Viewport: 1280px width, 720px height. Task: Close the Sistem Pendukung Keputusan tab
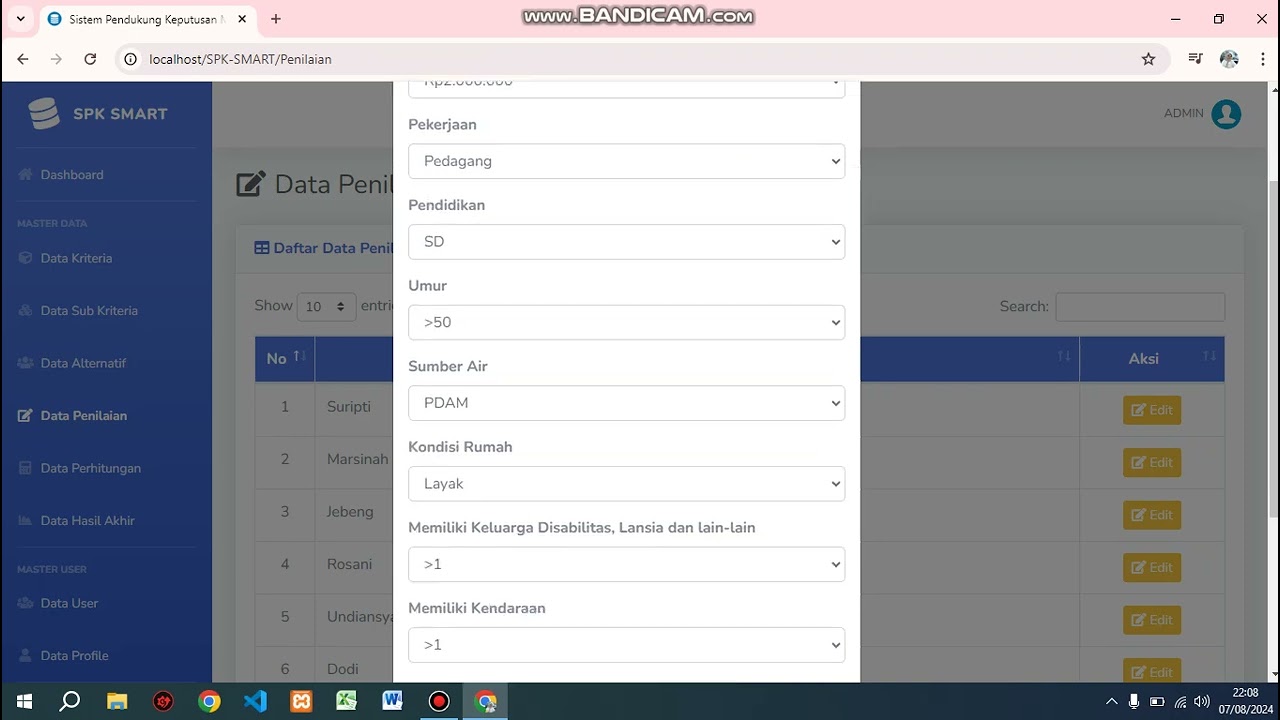[x=242, y=19]
